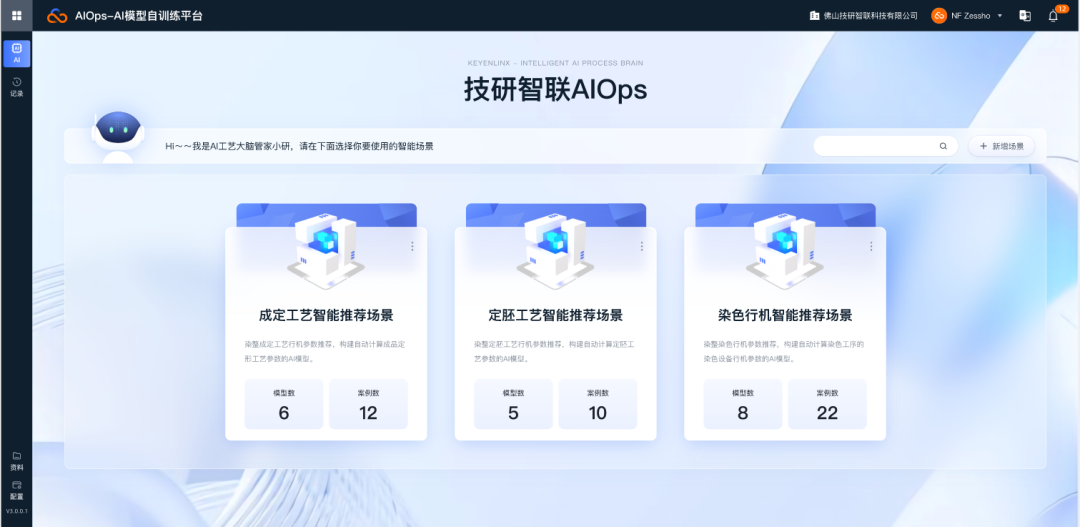Click the AIOps cloud logo
The image size is (1080, 527).
(x=57, y=16)
